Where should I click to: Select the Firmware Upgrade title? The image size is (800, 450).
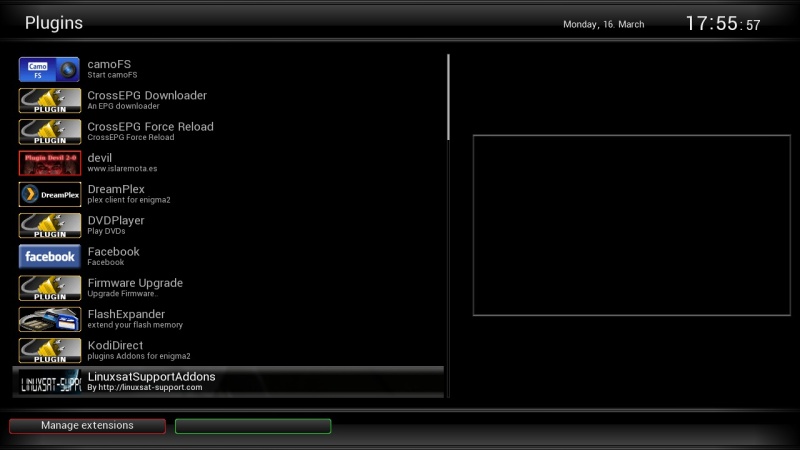pyautogui.click(x=135, y=283)
